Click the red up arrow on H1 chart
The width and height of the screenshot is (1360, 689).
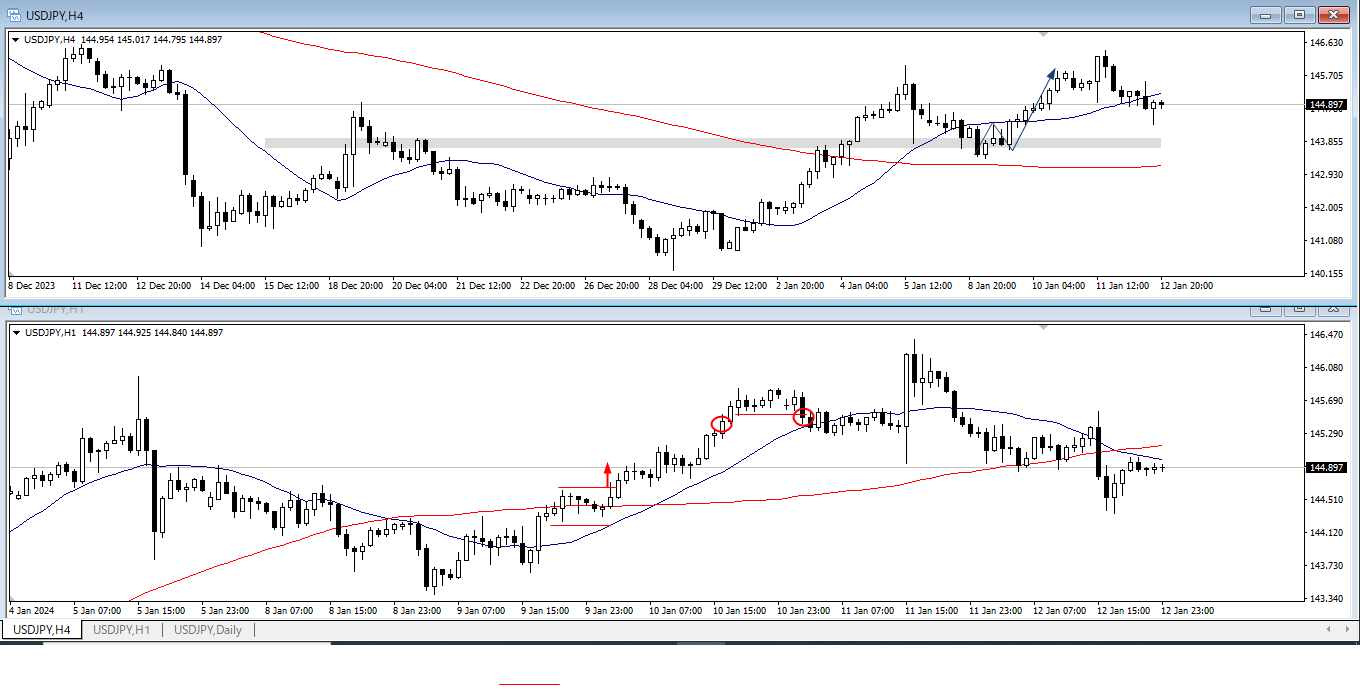607,471
